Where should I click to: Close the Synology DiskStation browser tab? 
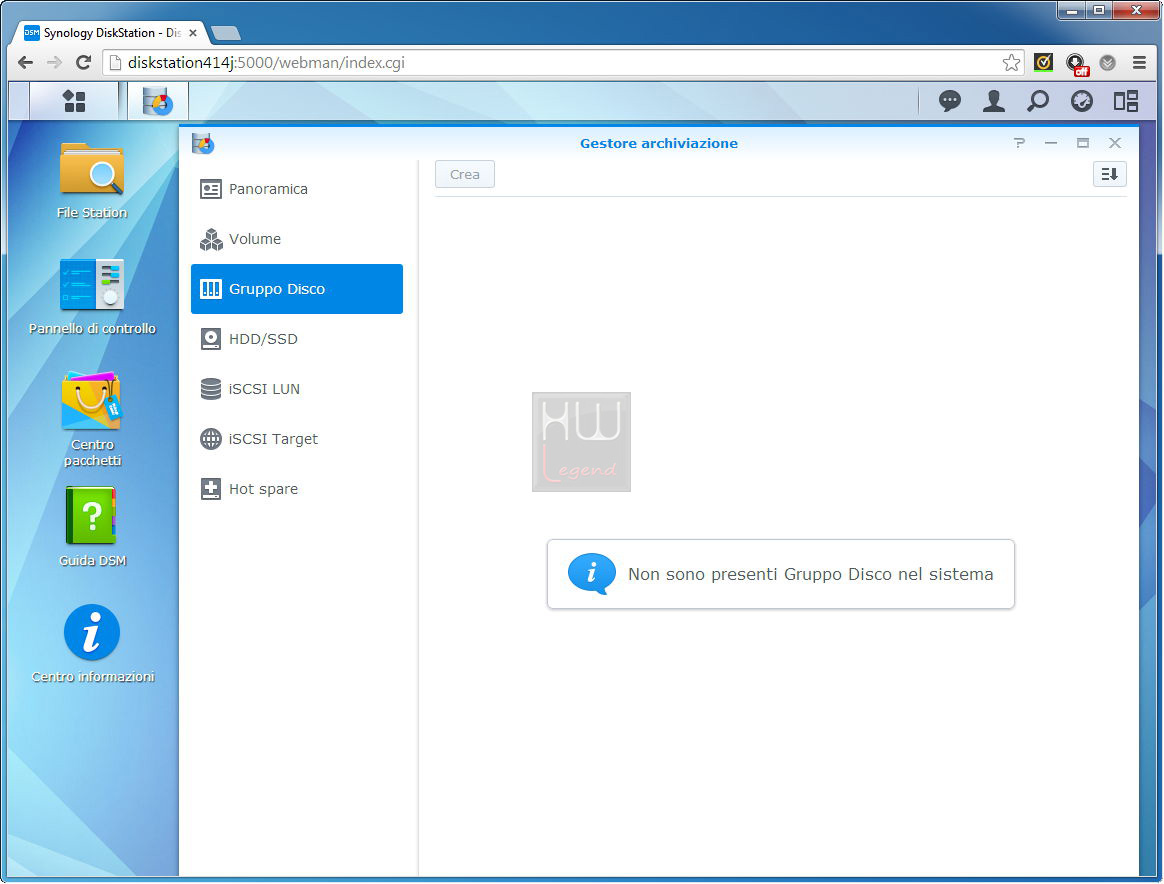tap(193, 33)
